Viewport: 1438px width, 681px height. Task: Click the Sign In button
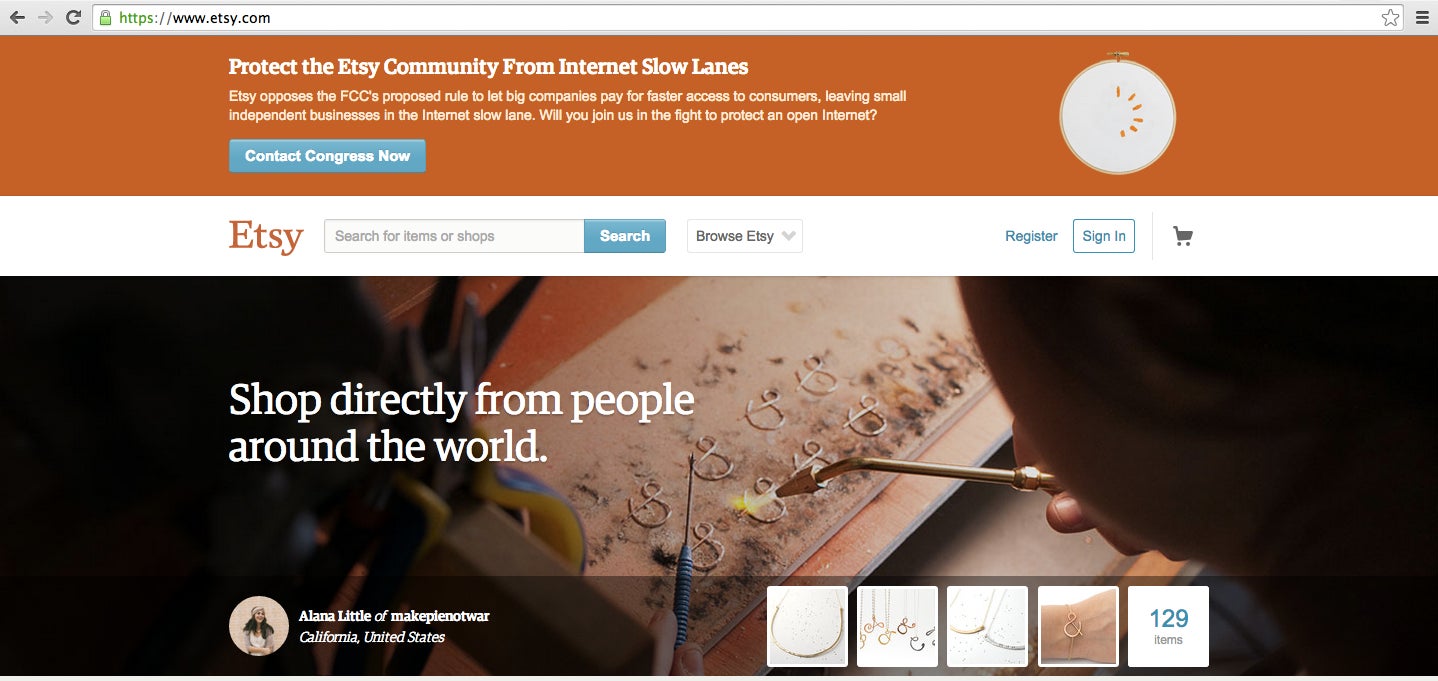pyautogui.click(x=1104, y=236)
